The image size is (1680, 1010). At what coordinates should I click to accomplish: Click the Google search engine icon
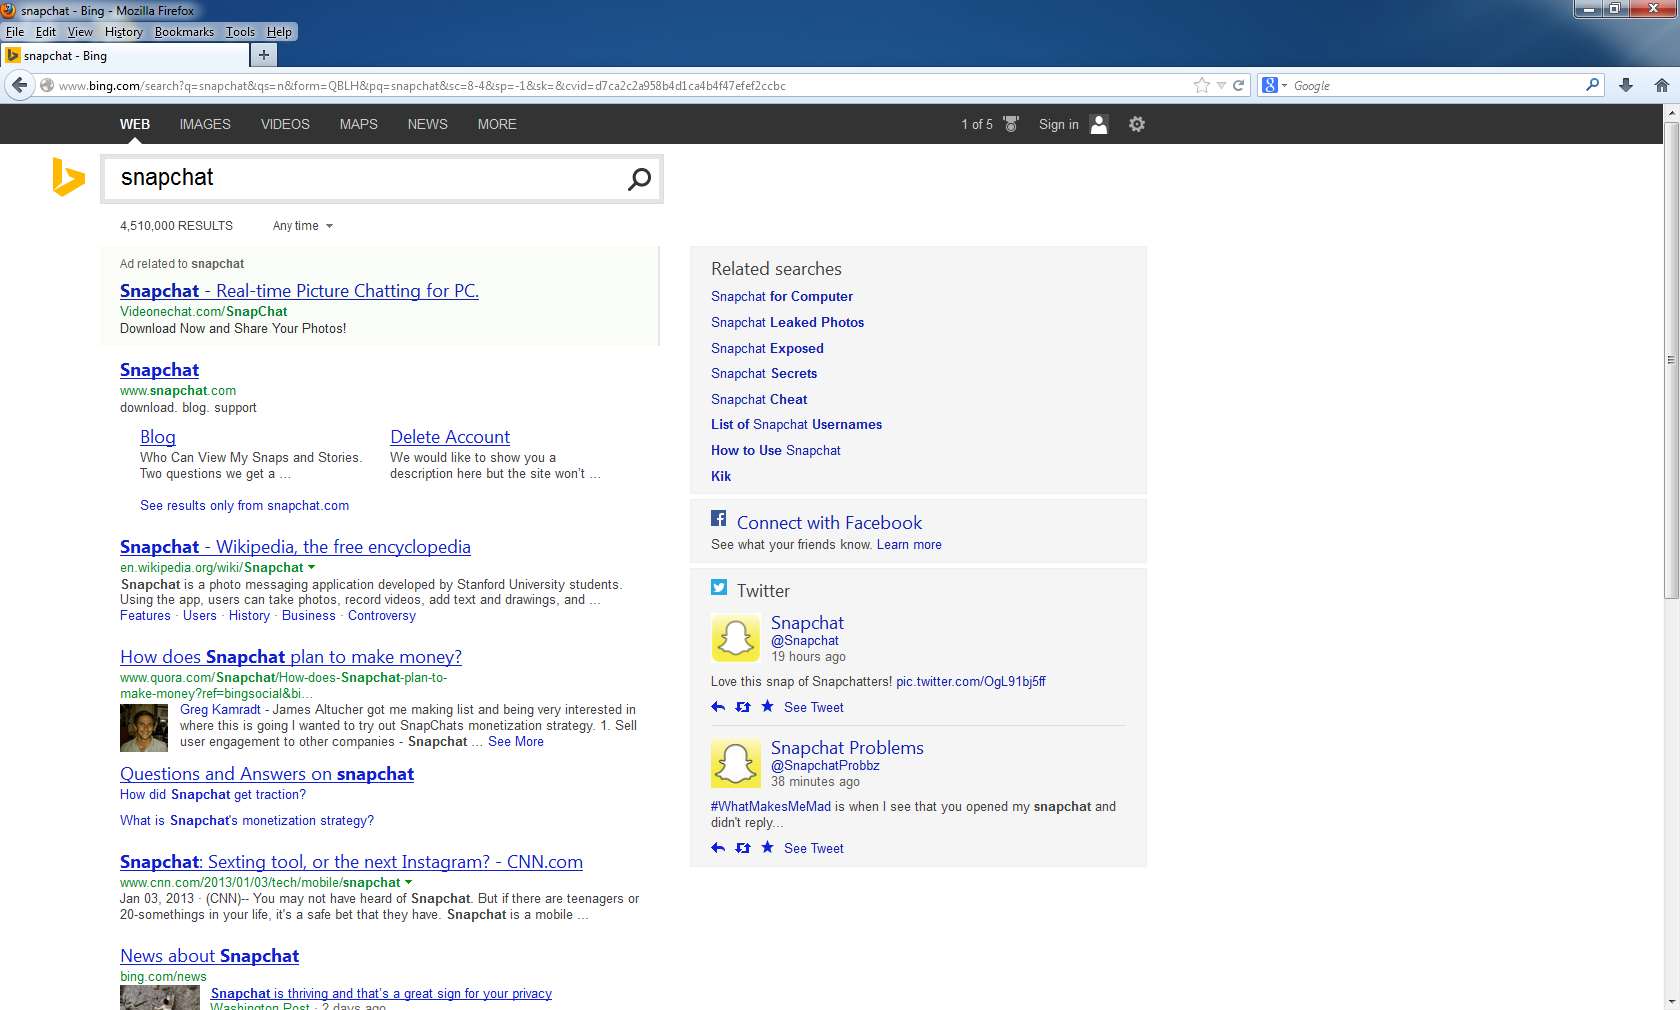coord(1269,85)
